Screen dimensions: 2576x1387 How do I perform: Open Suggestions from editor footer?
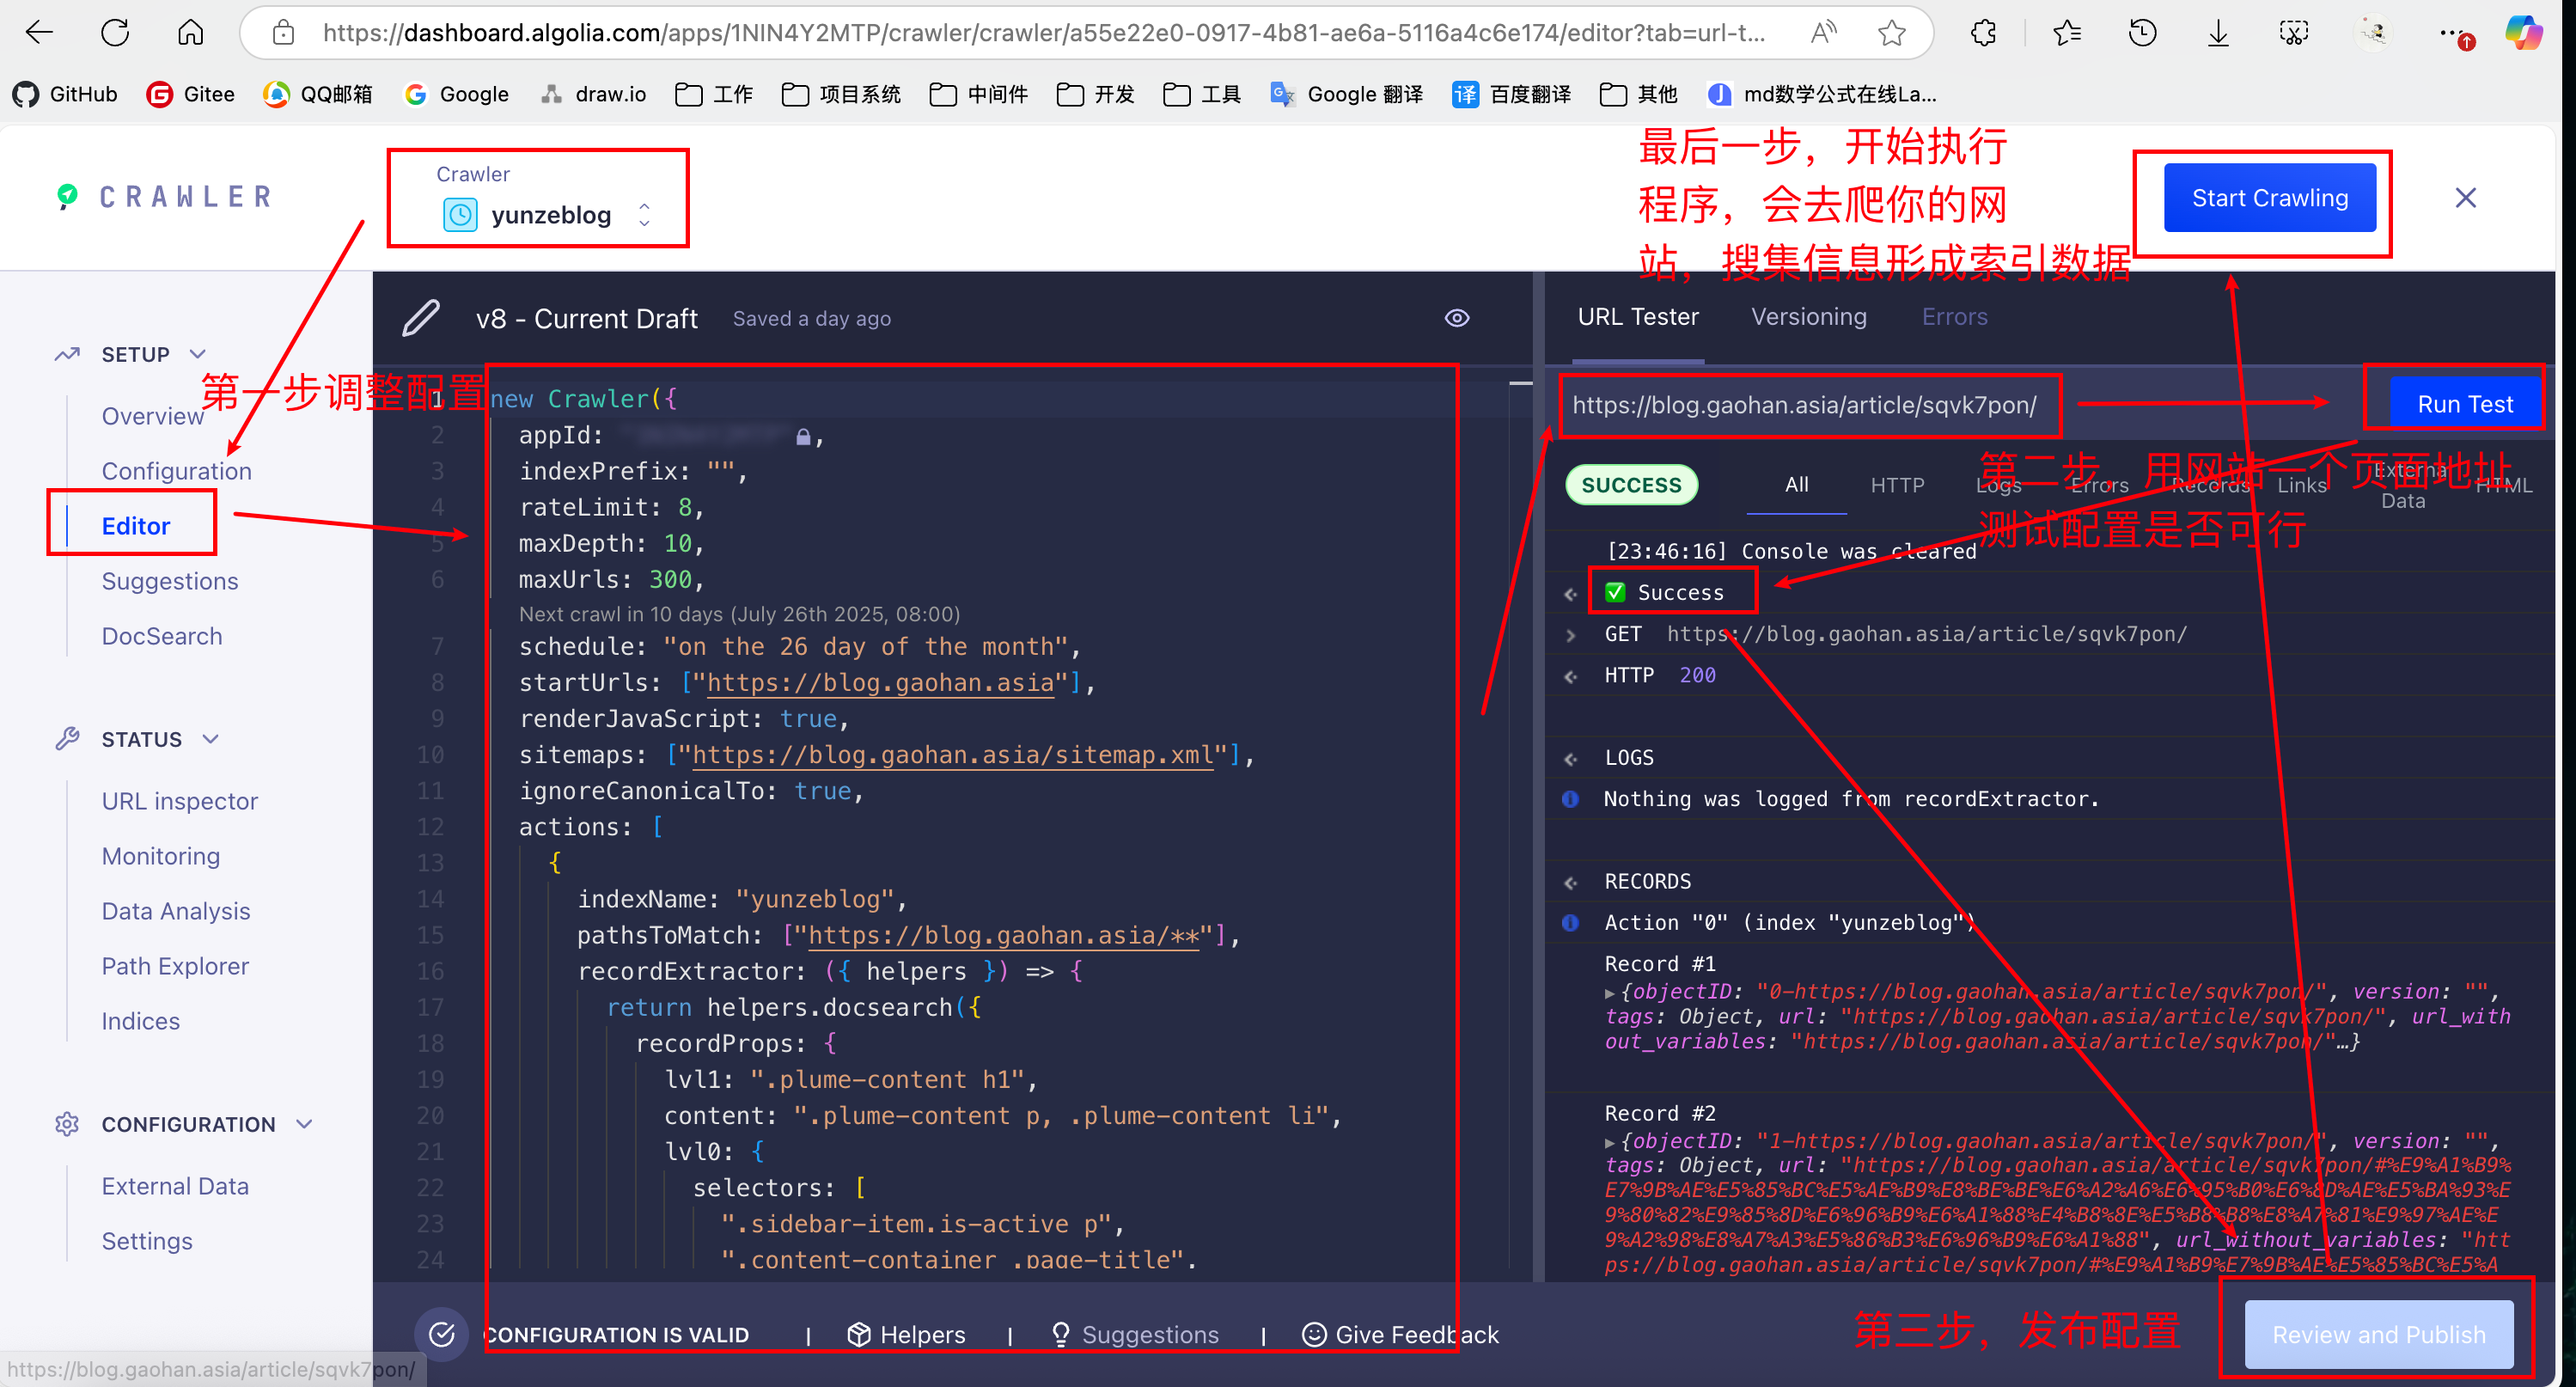(1135, 1334)
